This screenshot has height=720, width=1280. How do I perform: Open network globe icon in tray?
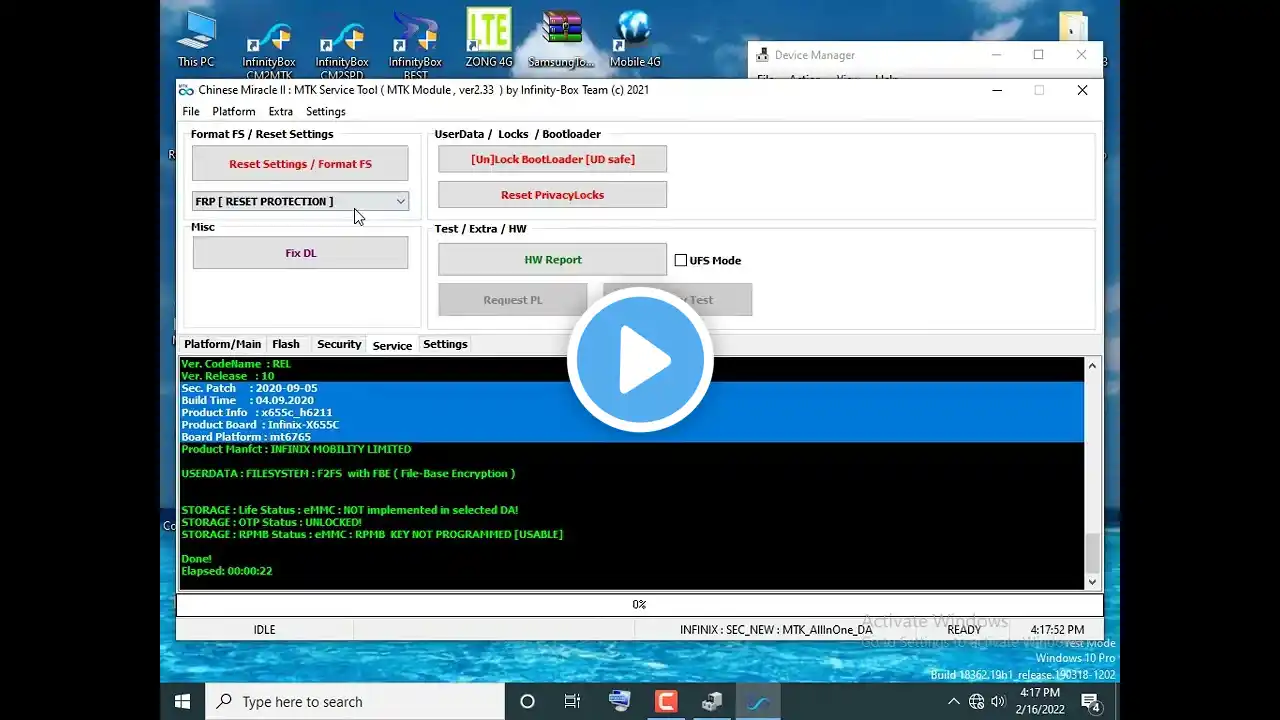point(976,702)
